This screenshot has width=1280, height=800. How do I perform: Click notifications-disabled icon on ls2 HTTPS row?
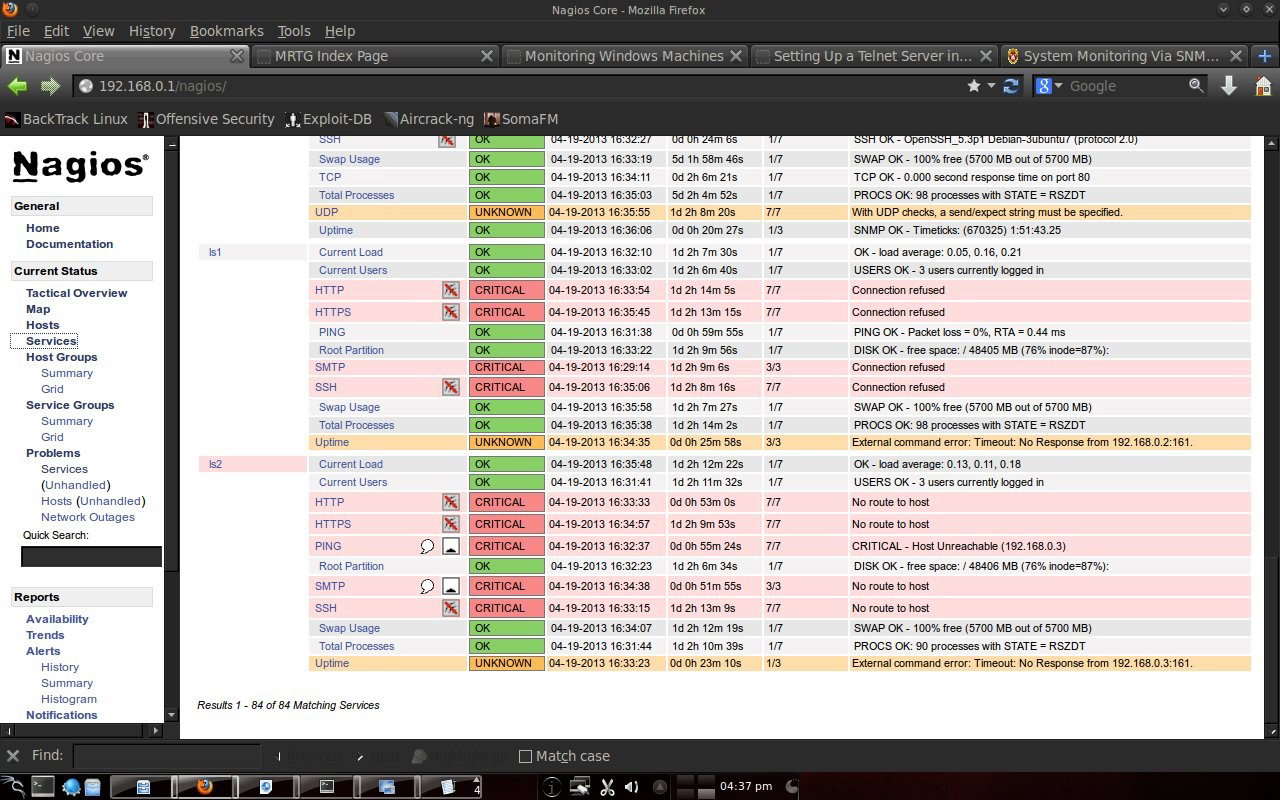pyautogui.click(x=451, y=524)
